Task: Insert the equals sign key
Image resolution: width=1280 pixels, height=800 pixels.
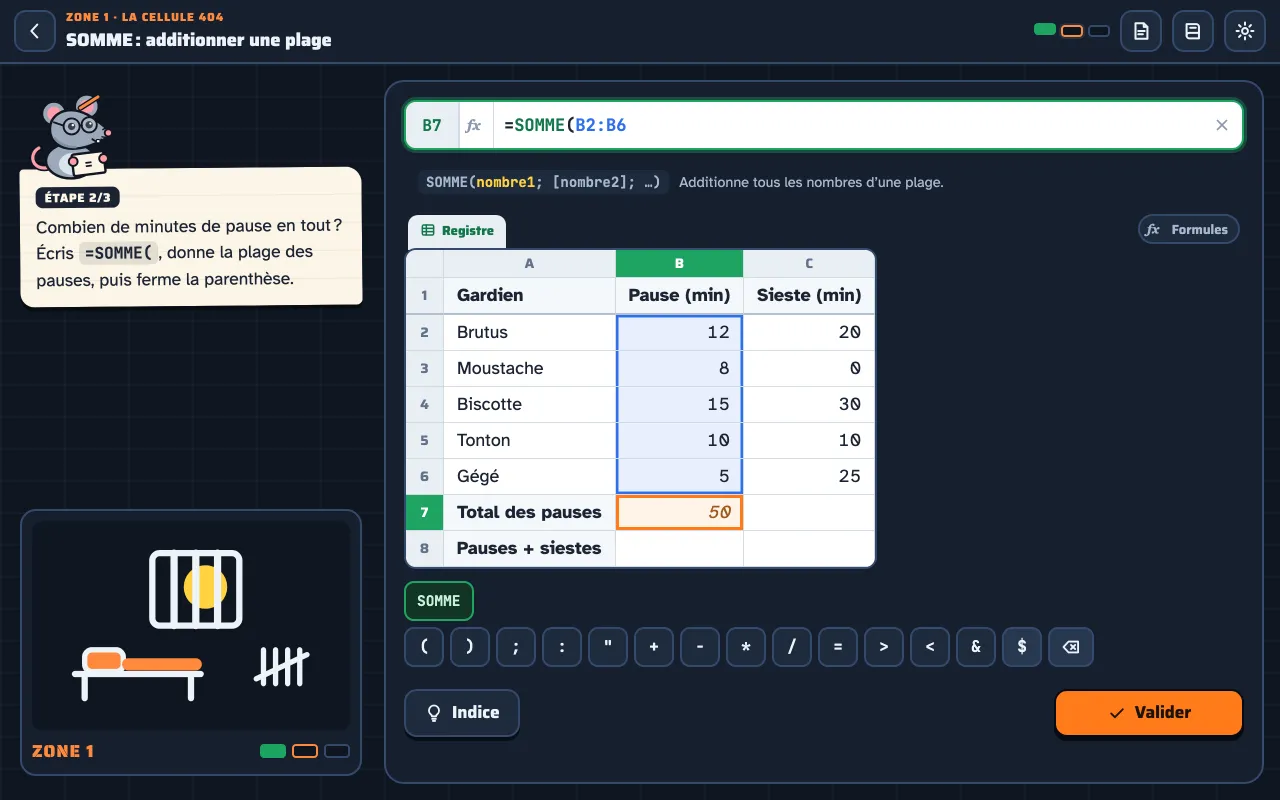Action: pyautogui.click(x=838, y=647)
